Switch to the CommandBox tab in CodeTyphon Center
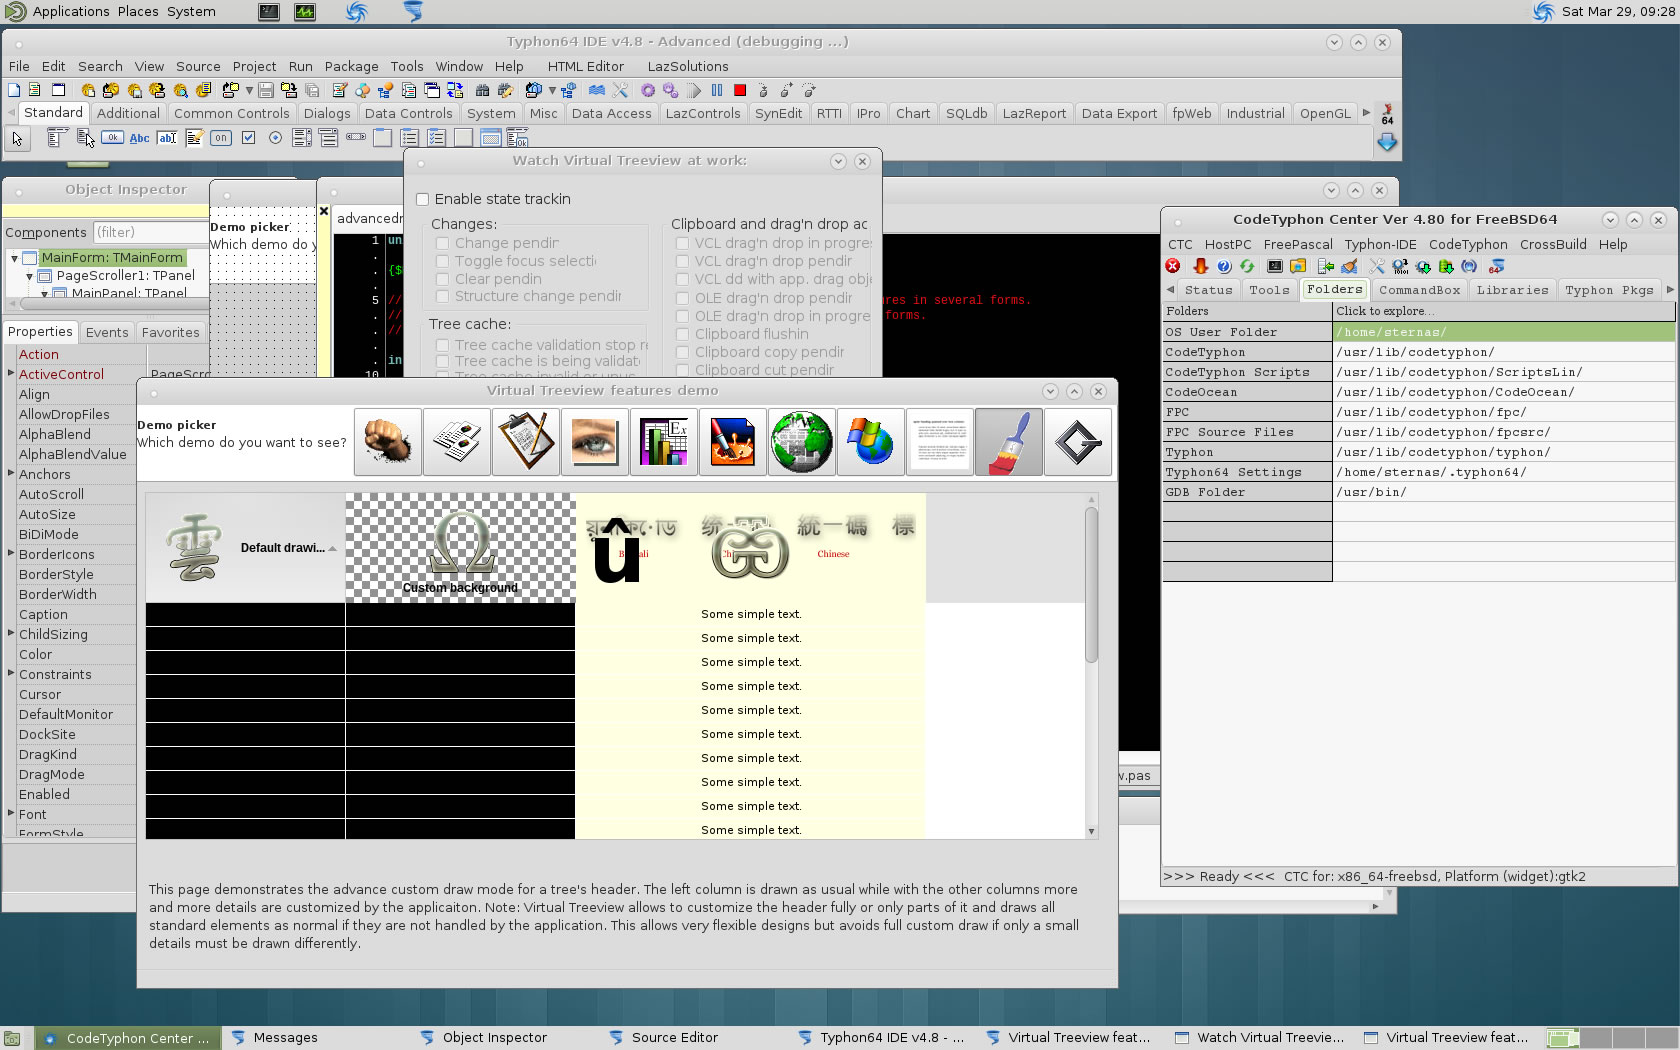This screenshot has width=1680, height=1050. tap(1419, 290)
